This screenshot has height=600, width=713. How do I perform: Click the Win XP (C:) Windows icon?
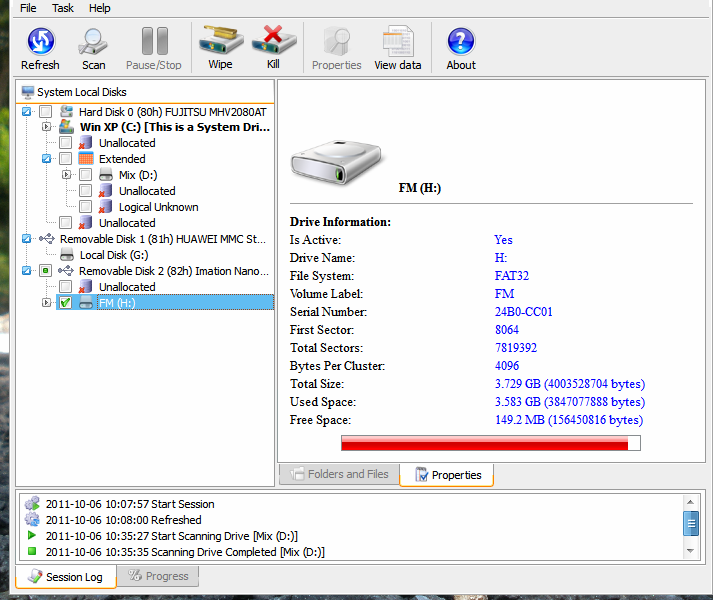[x=66, y=126]
